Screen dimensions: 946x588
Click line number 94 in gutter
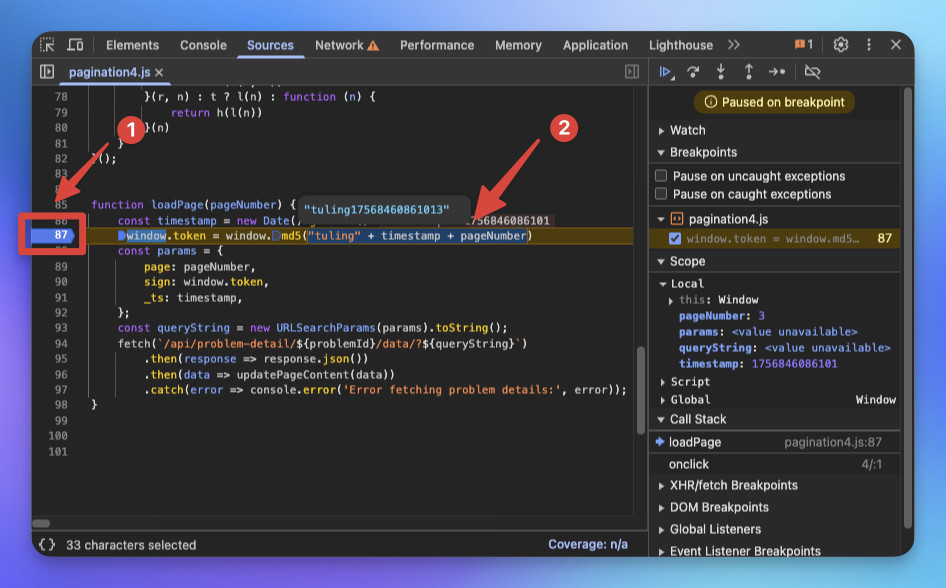click(x=61, y=344)
